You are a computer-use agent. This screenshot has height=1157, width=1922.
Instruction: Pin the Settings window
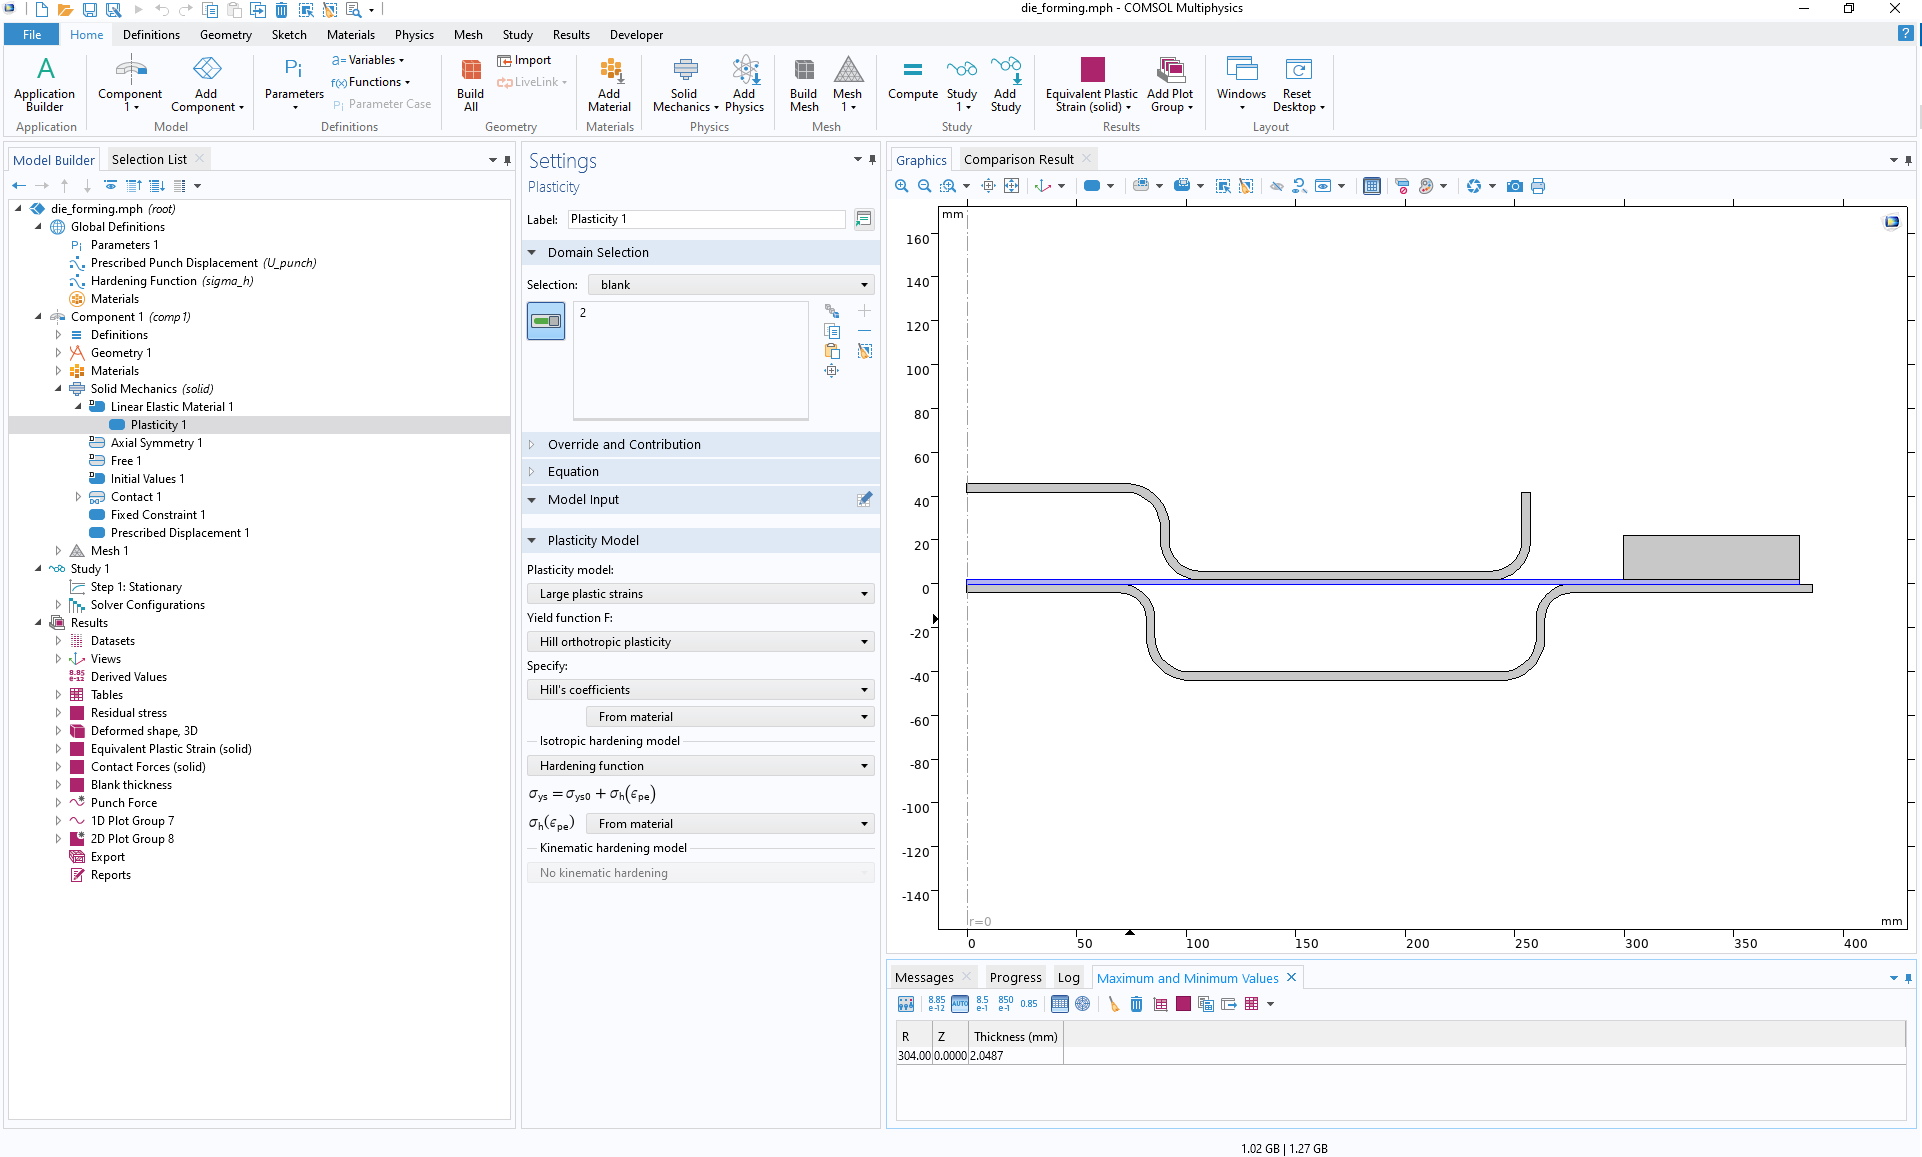coord(871,159)
